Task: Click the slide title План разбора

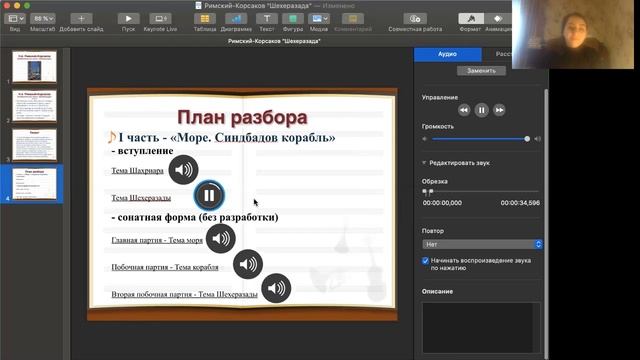Action: tap(242, 118)
